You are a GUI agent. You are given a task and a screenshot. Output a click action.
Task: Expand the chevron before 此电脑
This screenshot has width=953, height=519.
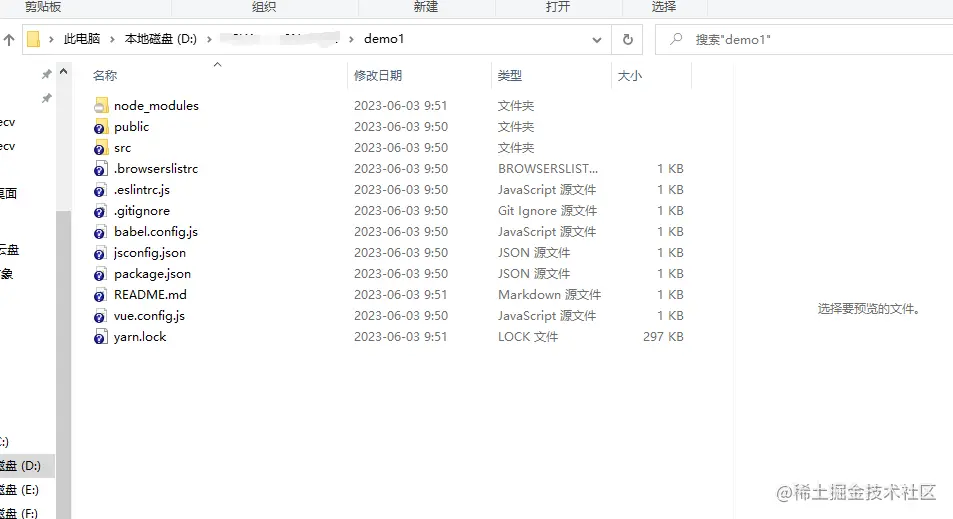pos(51,40)
